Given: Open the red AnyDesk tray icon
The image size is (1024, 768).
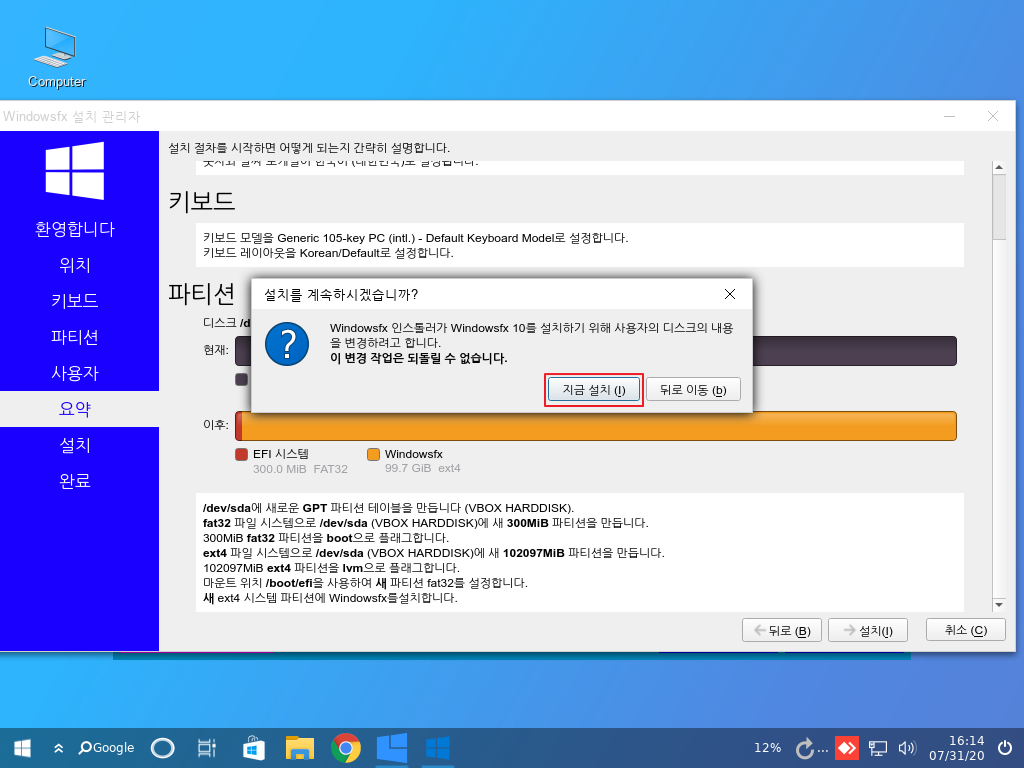Looking at the screenshot, I should pyautogui.click(x=847, y=748).
